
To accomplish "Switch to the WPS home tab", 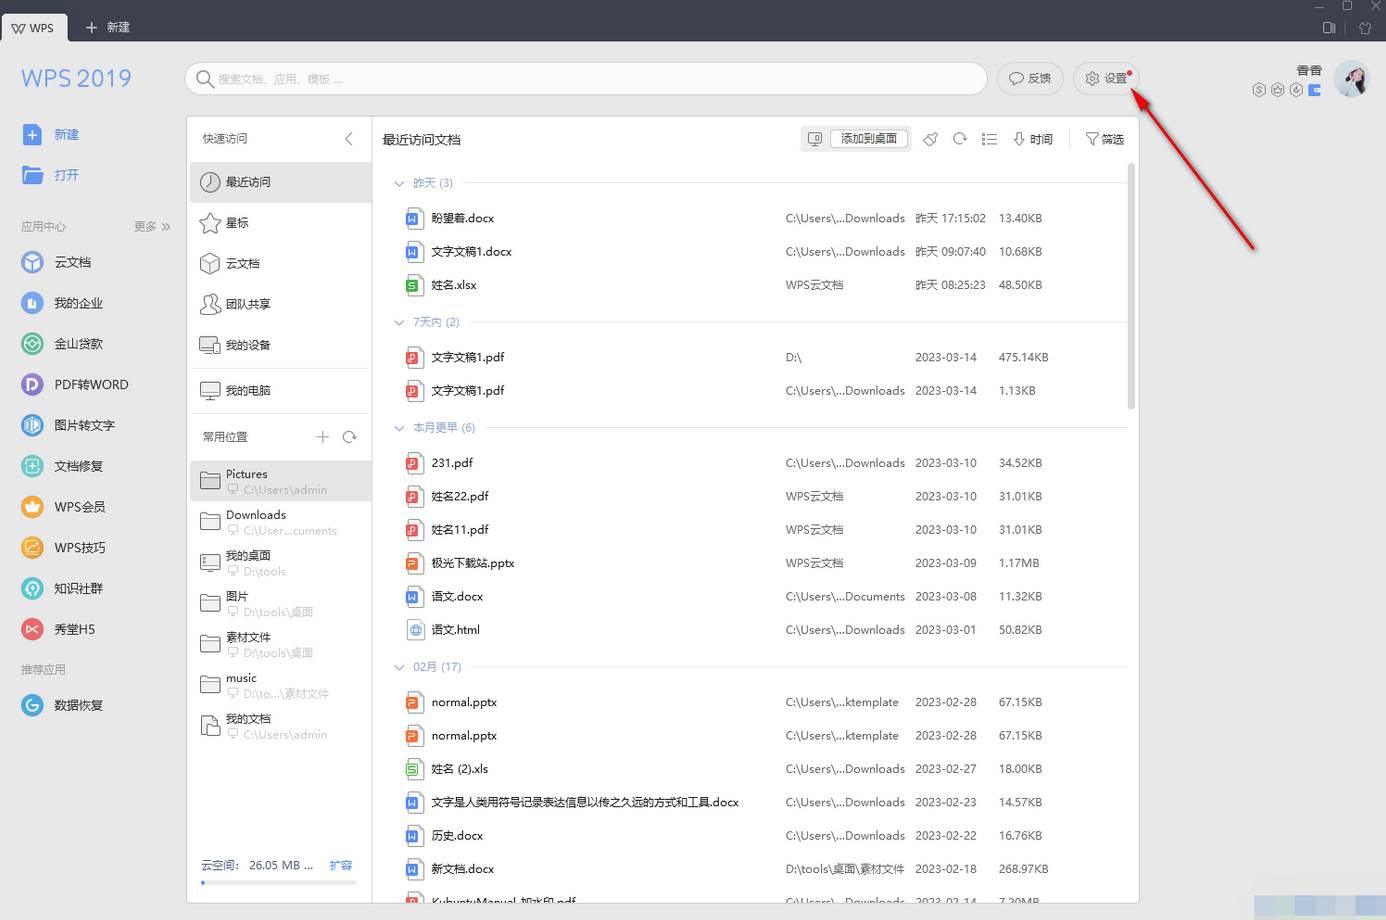I will [33, 27].
